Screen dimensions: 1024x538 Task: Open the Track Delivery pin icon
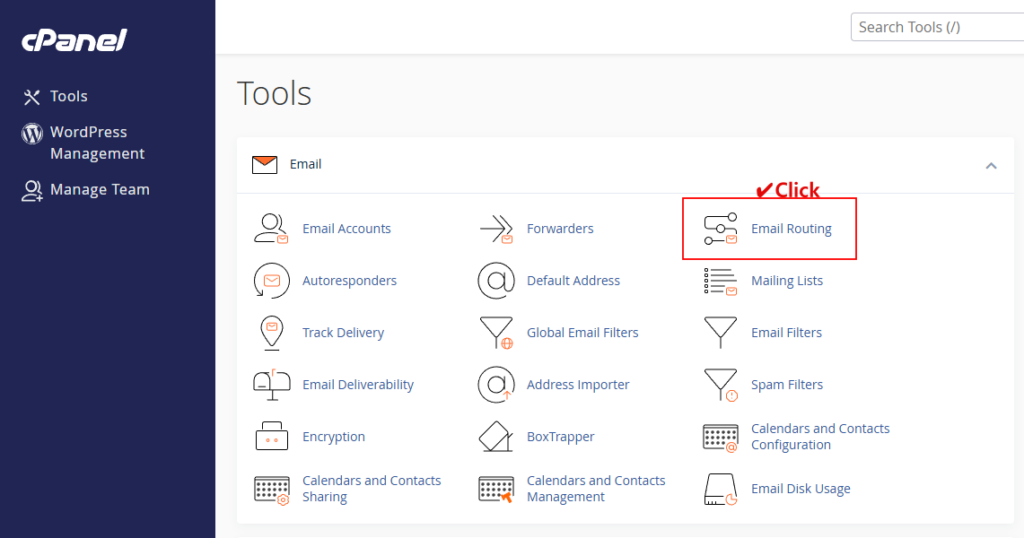pyautogui.click(x=271, y=333)
